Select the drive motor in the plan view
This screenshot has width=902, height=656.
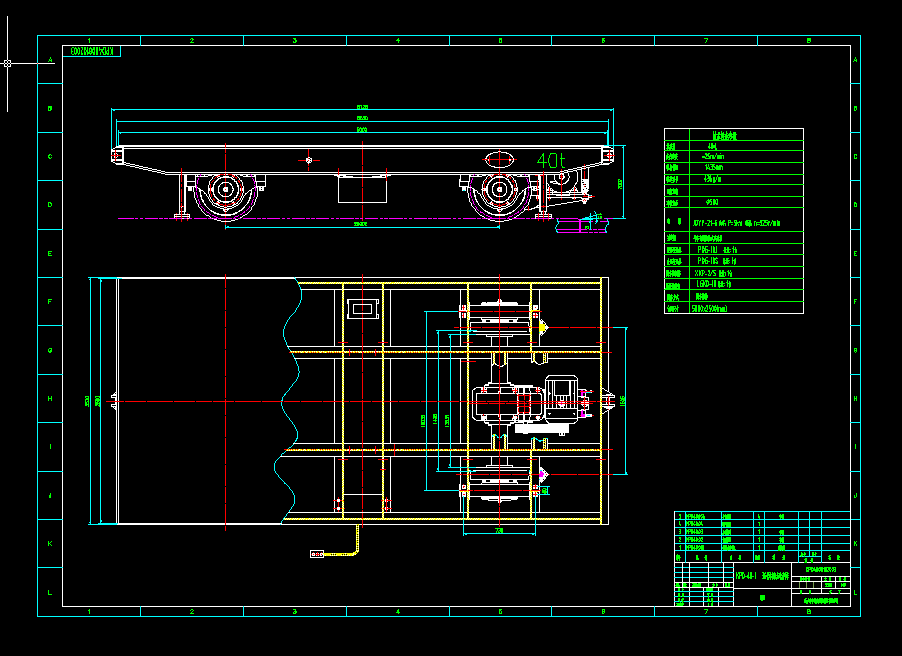(x=561, y=398)
